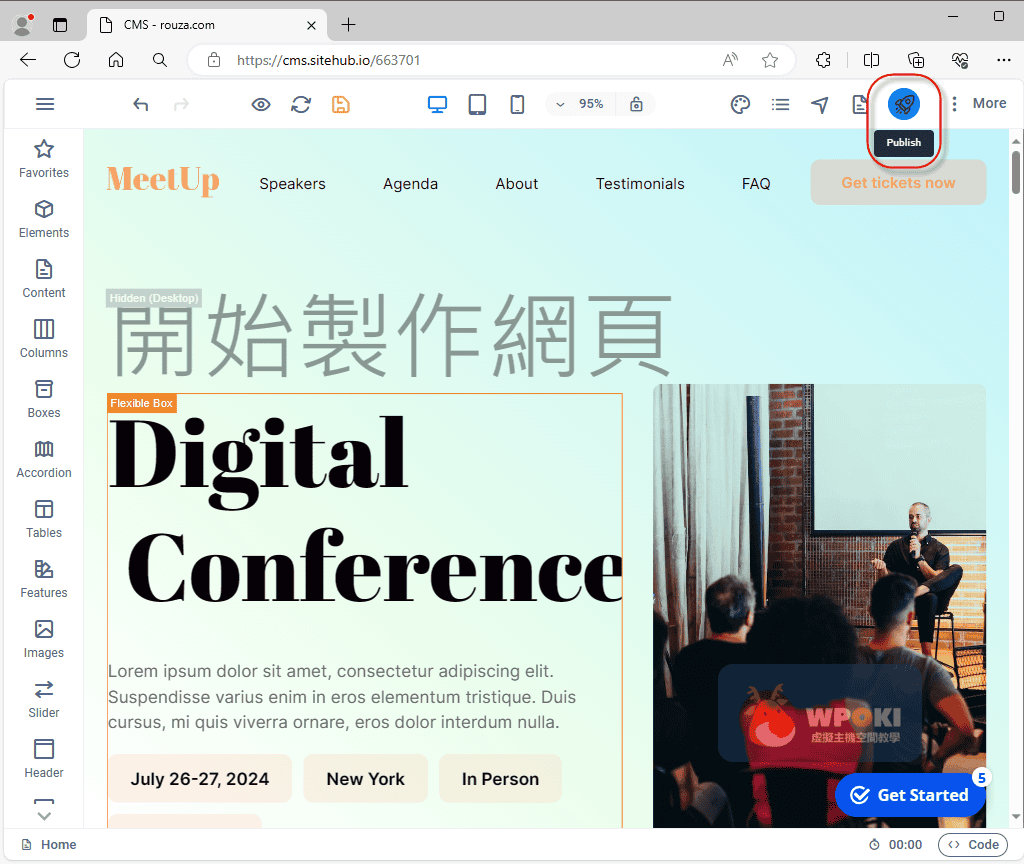Toggle preview mode with eye icon
The height and width of the screenshot is (864, 1024).
click(261, 104)
